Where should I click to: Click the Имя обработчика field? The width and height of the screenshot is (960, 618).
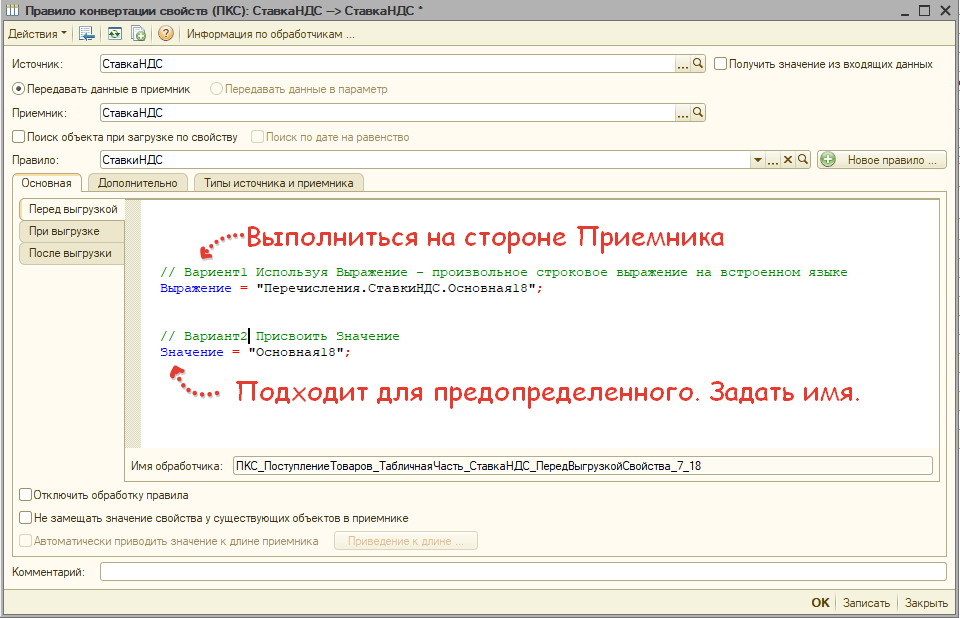582,465
